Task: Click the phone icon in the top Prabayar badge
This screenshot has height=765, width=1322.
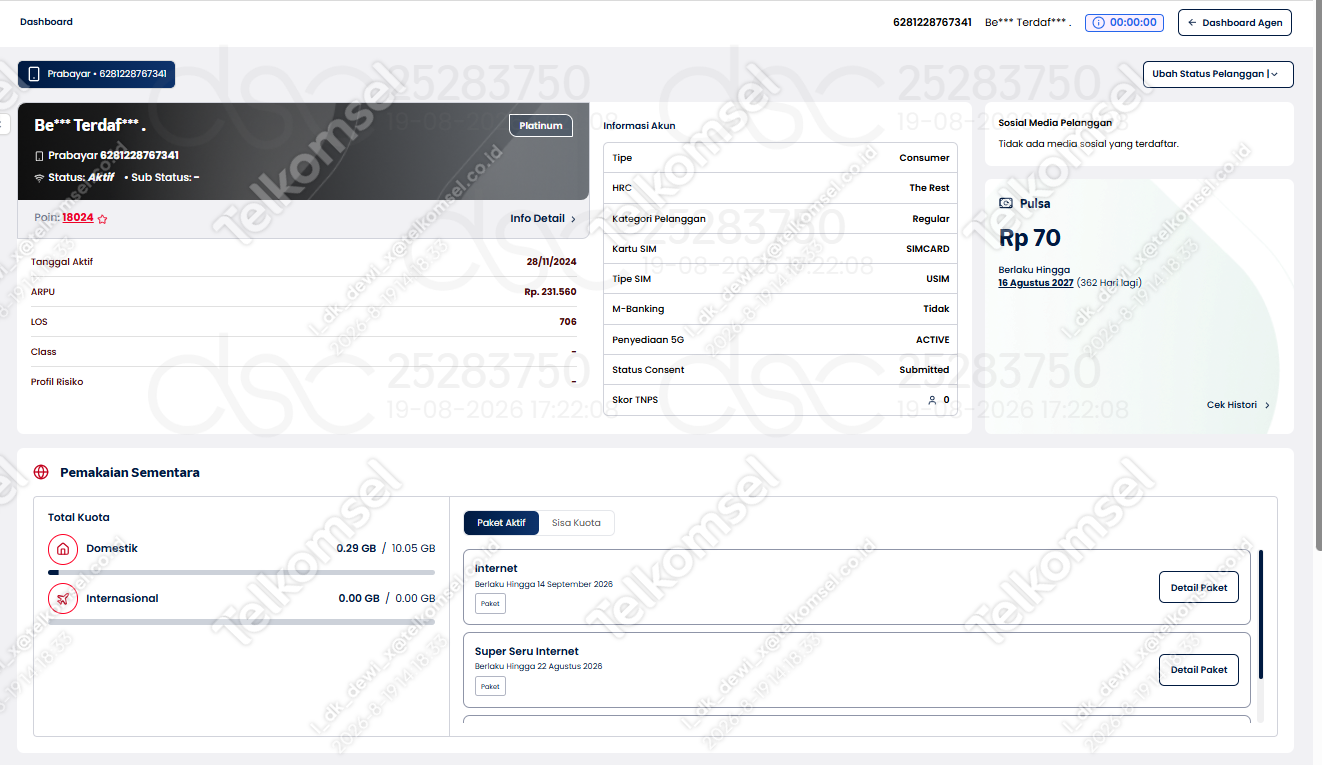Action: pos(34,74)
